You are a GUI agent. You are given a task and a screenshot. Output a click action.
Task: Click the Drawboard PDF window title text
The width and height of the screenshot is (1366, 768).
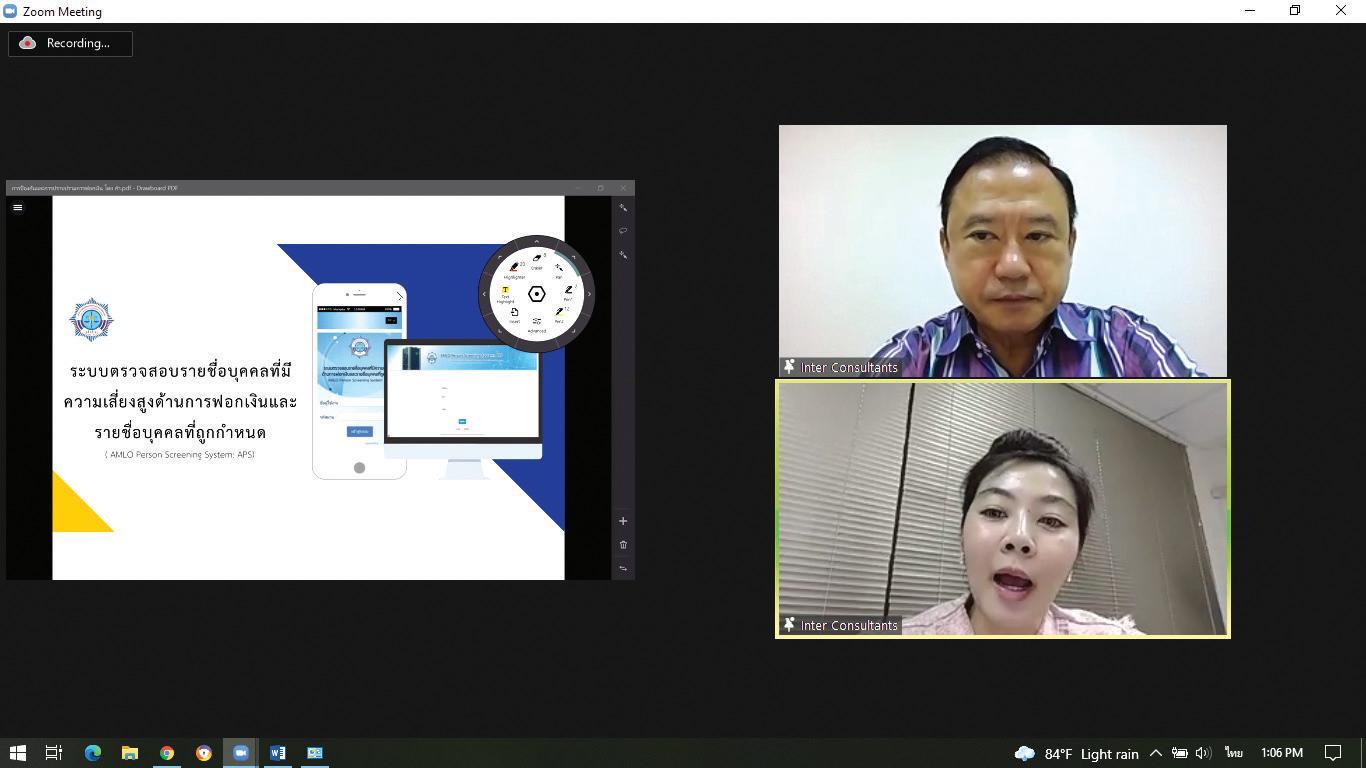pos(95,188)
